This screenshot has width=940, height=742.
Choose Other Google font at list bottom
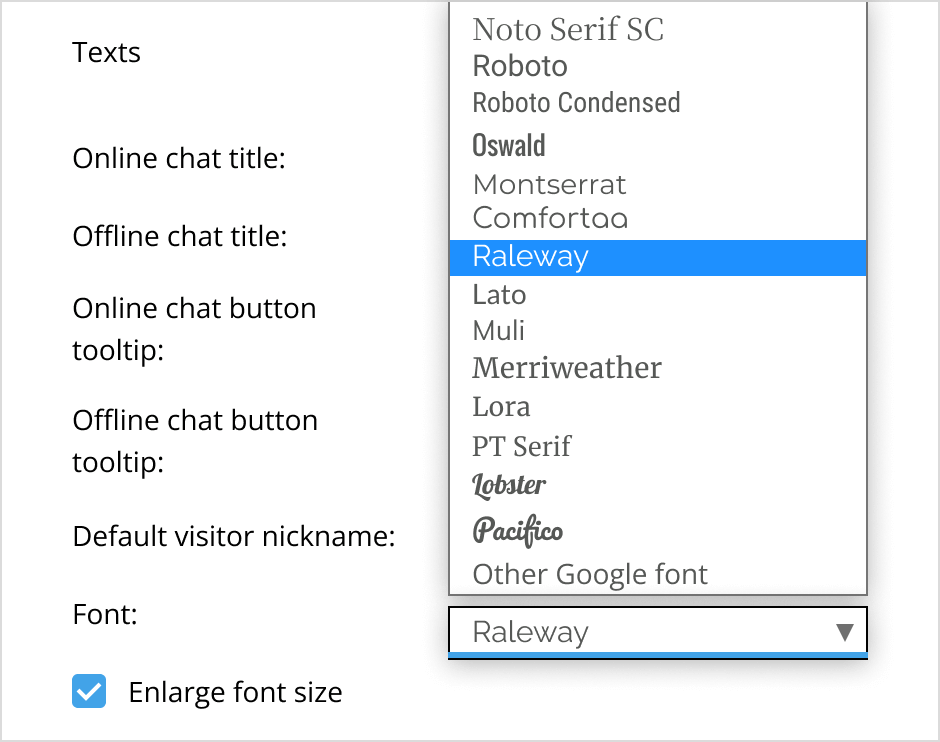(588, 574)
